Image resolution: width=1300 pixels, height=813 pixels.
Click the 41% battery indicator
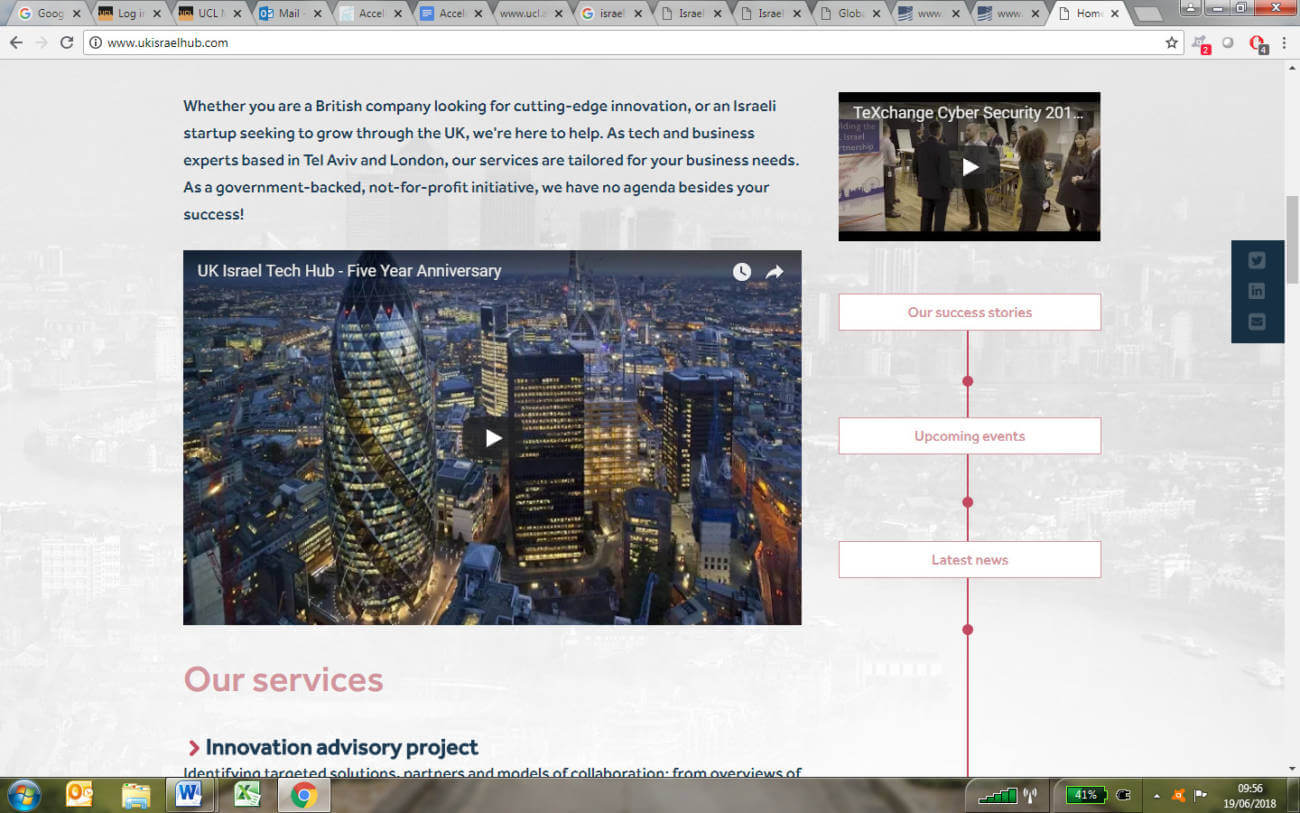coord(1085,795)
